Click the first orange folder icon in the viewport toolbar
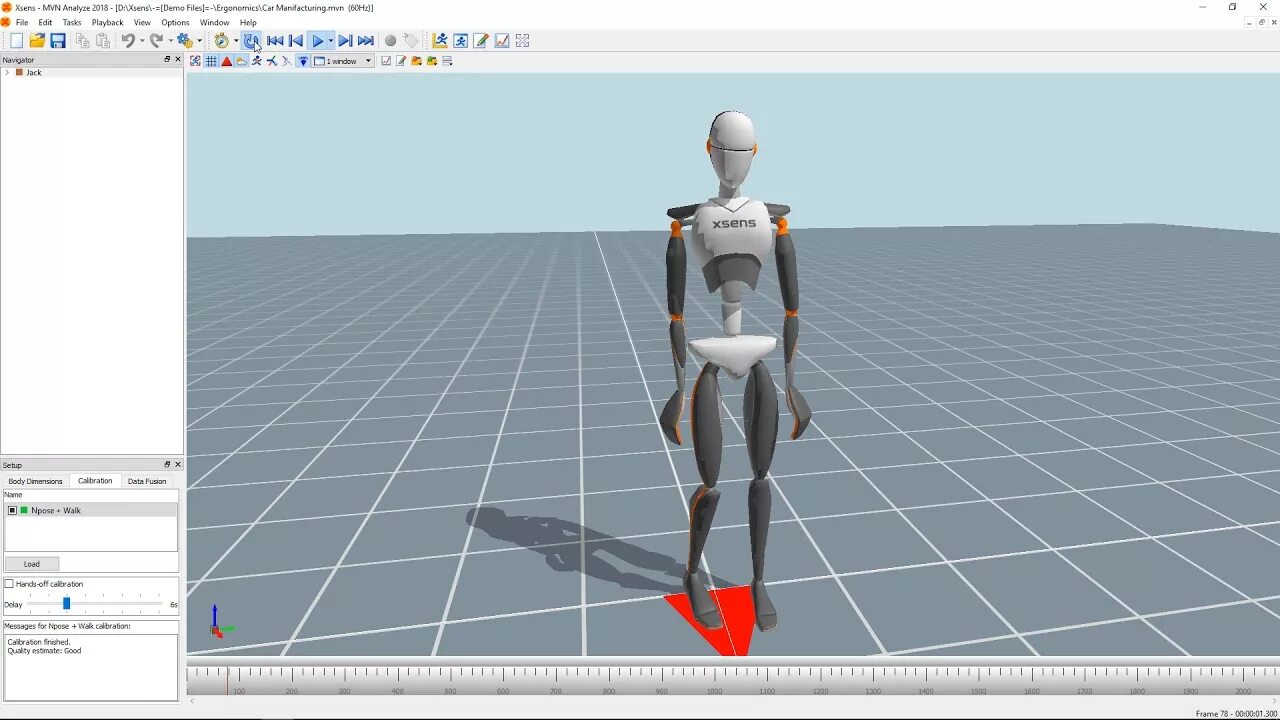 416,61
